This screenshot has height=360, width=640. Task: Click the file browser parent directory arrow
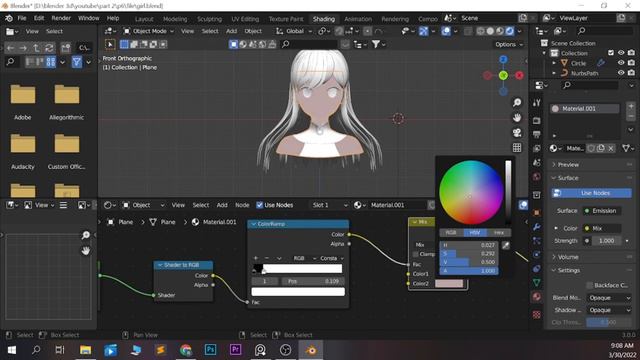pos(36,48)
